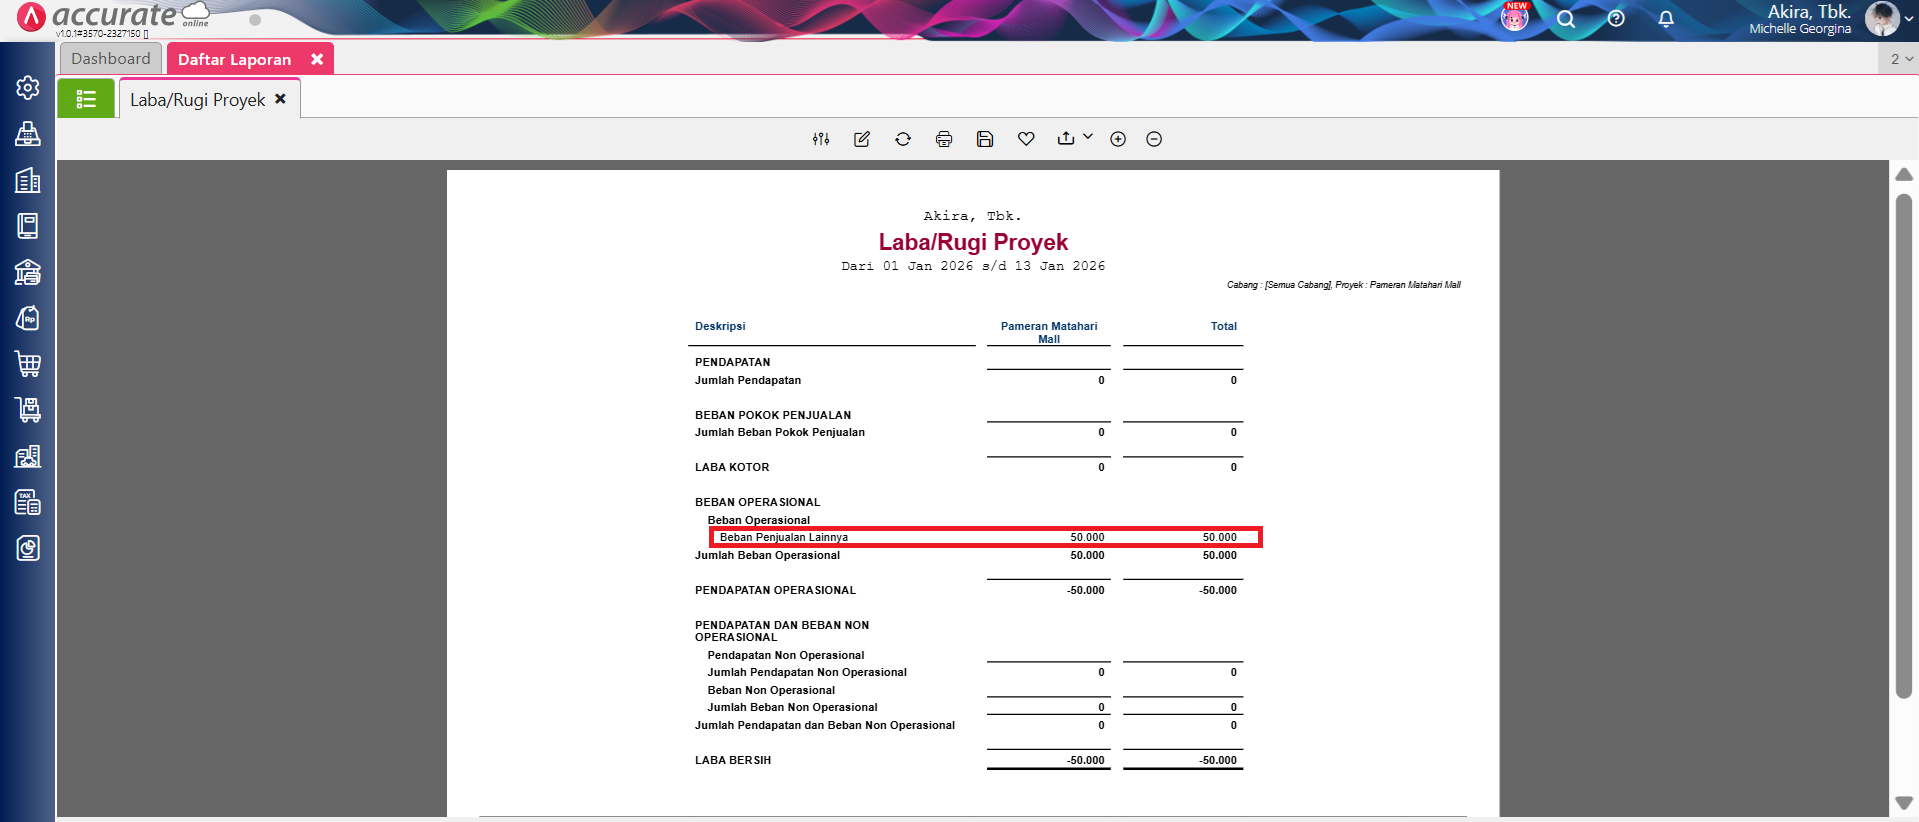
Task: Open notifications bell icon
Action: (1666, 19)
